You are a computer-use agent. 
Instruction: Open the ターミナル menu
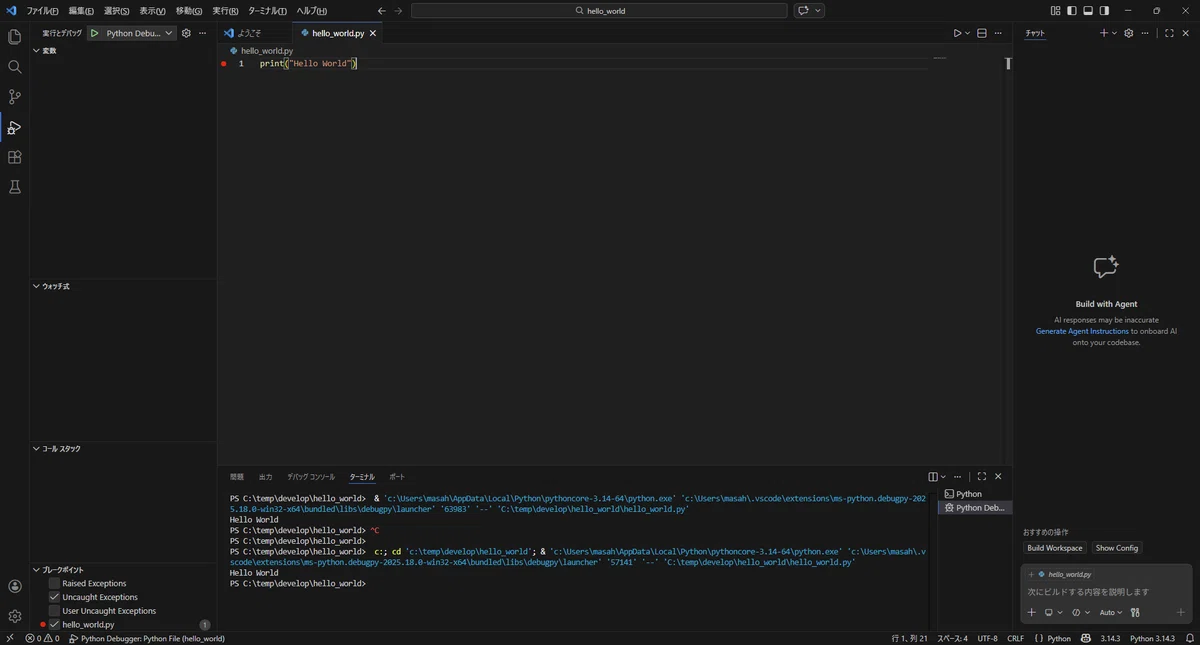coord(267,10)
